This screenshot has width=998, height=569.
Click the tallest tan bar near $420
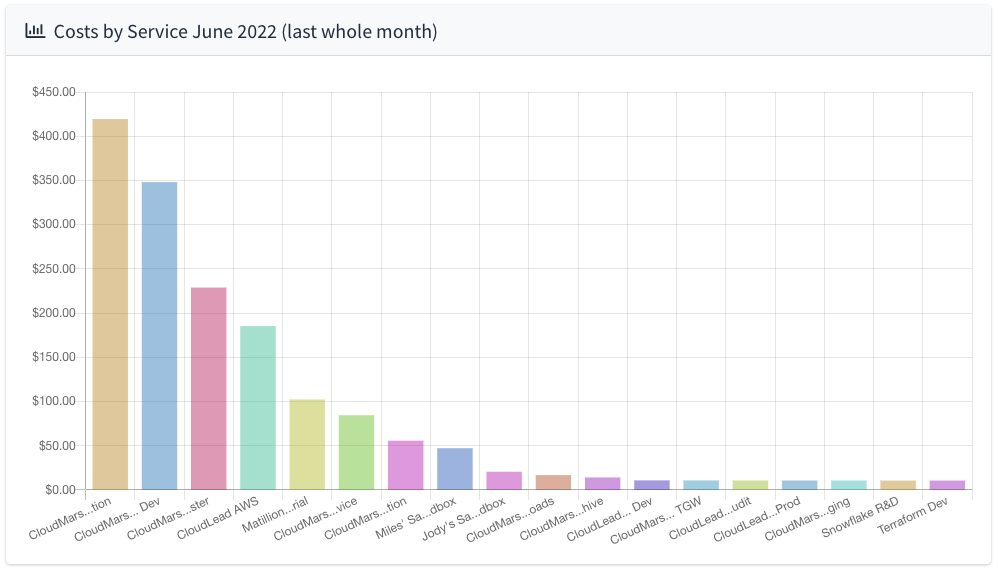click(x=110, y=304)
